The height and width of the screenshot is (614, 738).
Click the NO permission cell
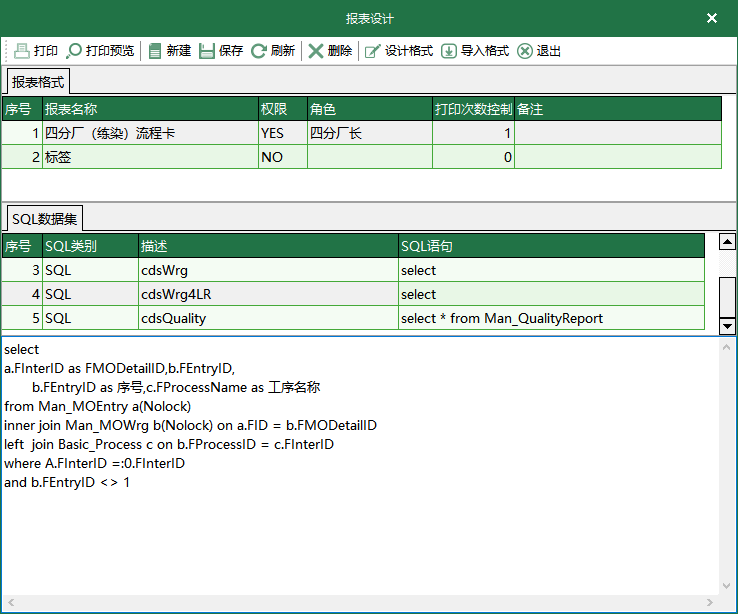click(283, 157)
